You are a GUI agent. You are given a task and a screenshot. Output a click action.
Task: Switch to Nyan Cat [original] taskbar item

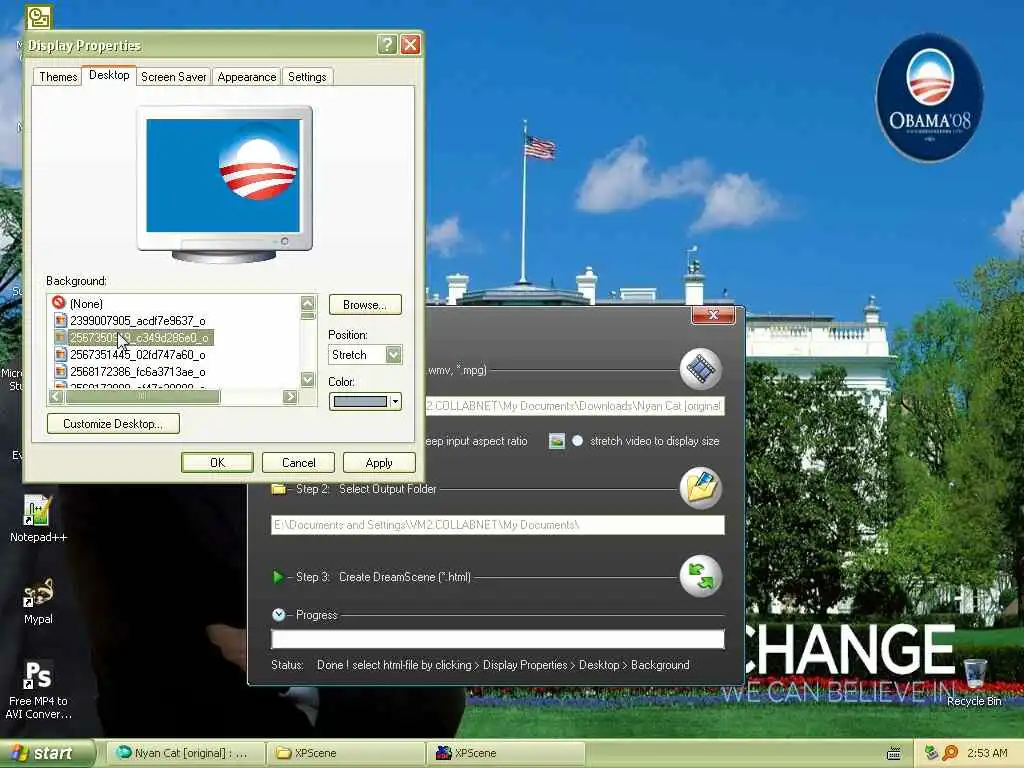click(x=184, y=753)
